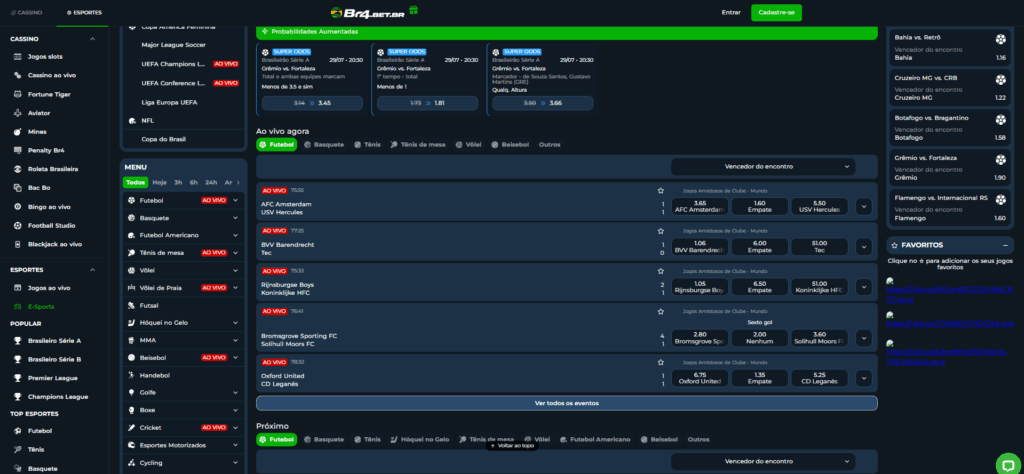Collapse the Favoritos panel with minus
1024x474 pixels.
pos(1005,245)
